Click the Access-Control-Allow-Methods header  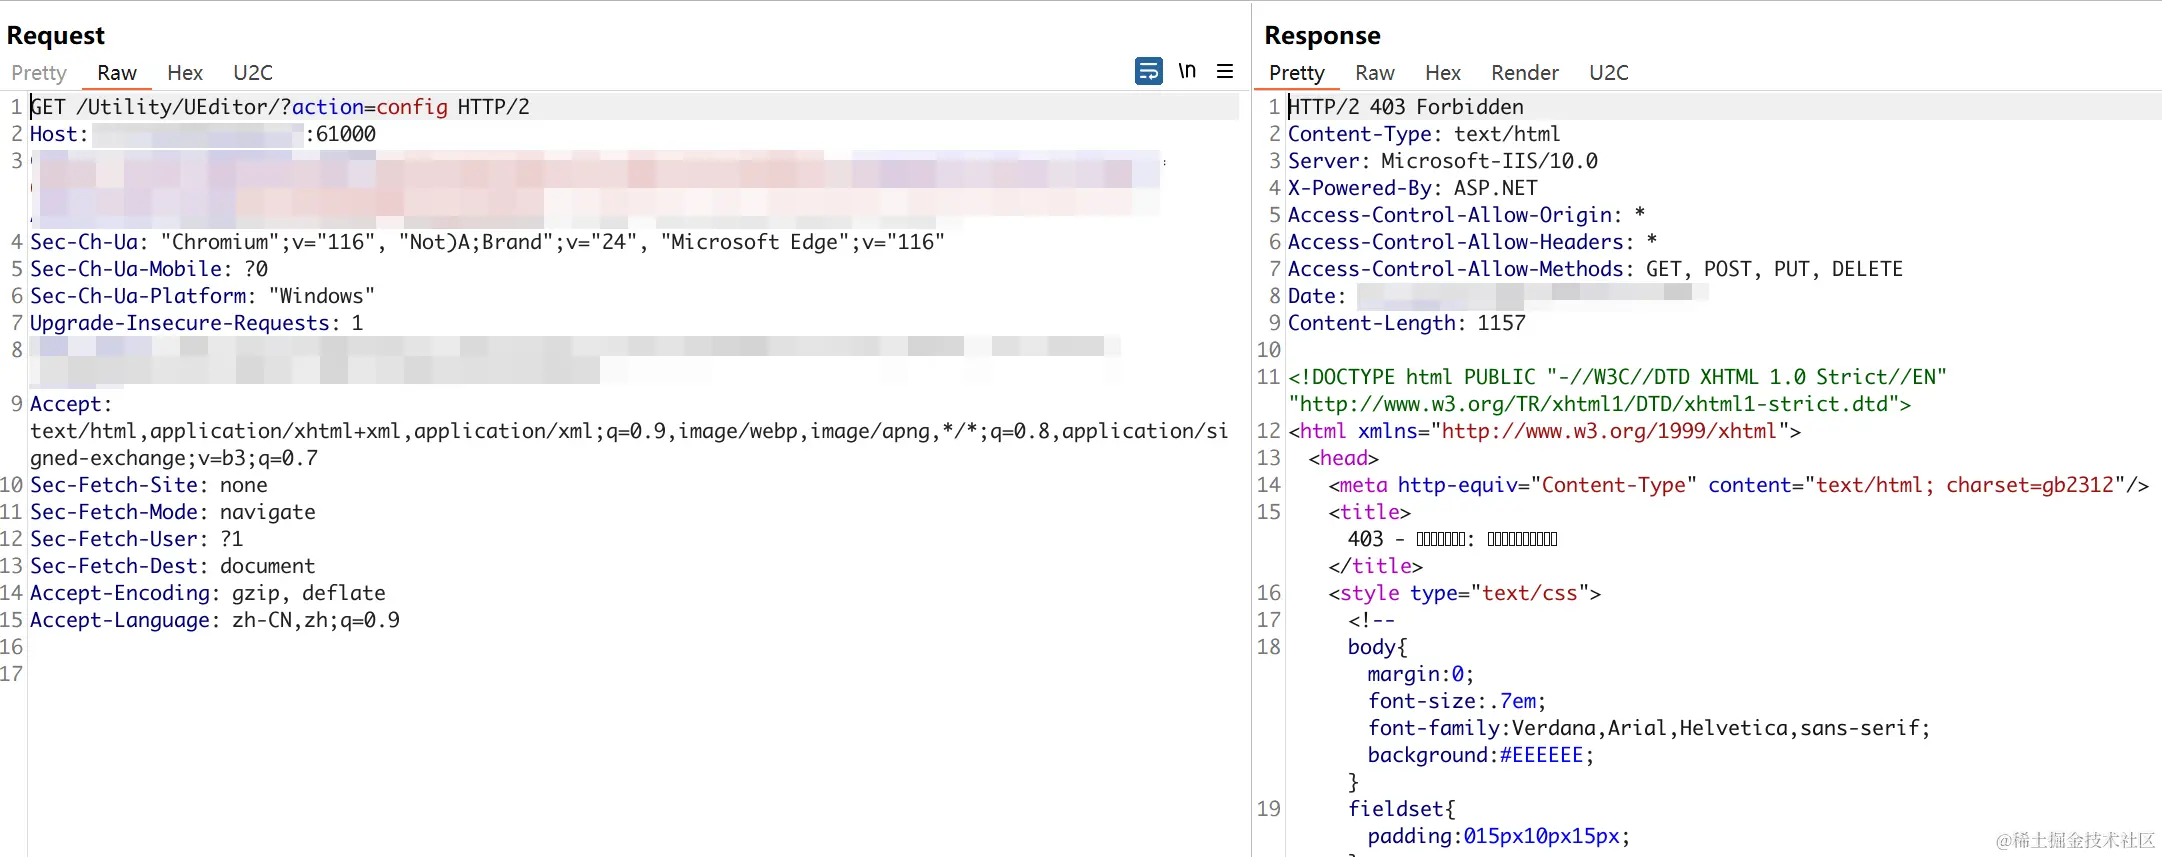pyautogui.click(x=1596, y=269)
